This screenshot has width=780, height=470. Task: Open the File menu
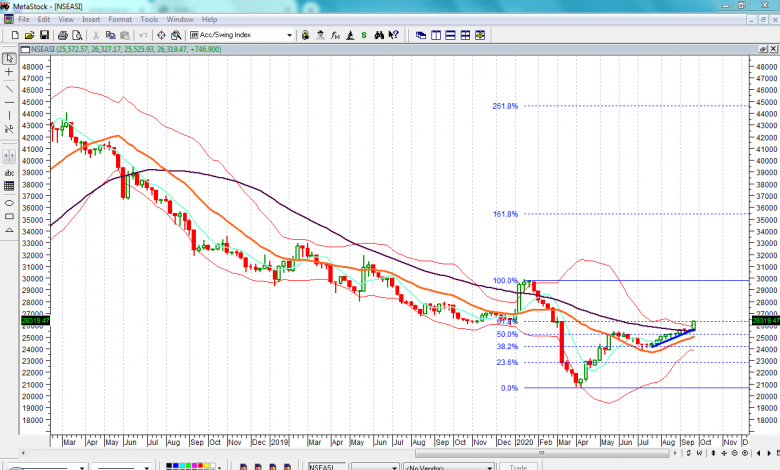coord(23,19)
